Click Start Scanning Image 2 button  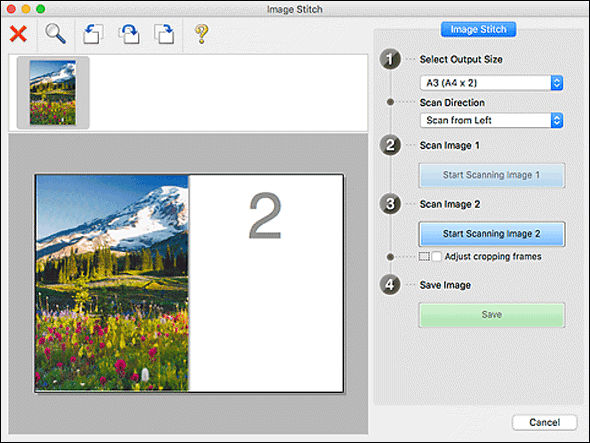click(491, 234)
